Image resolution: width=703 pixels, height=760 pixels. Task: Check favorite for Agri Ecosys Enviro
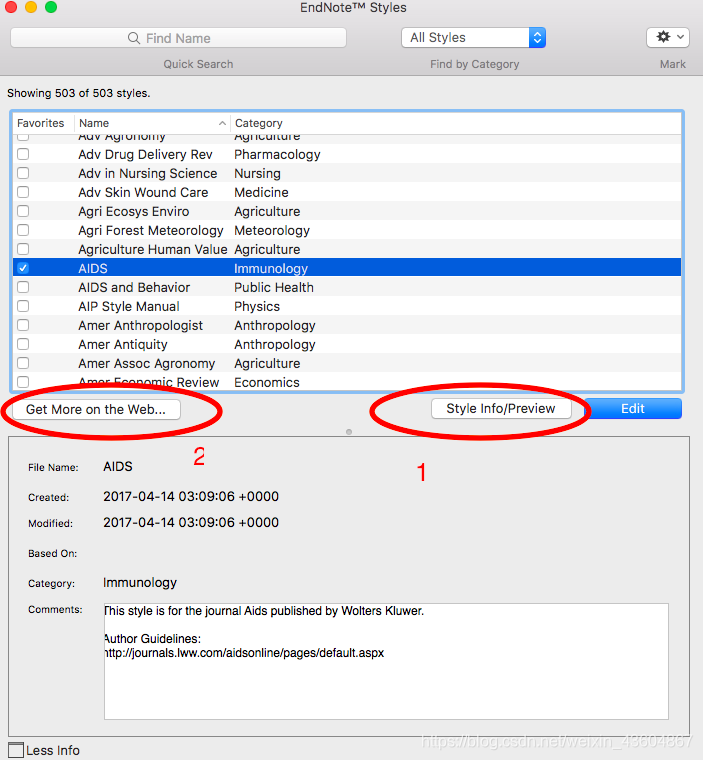click(23, 211)
